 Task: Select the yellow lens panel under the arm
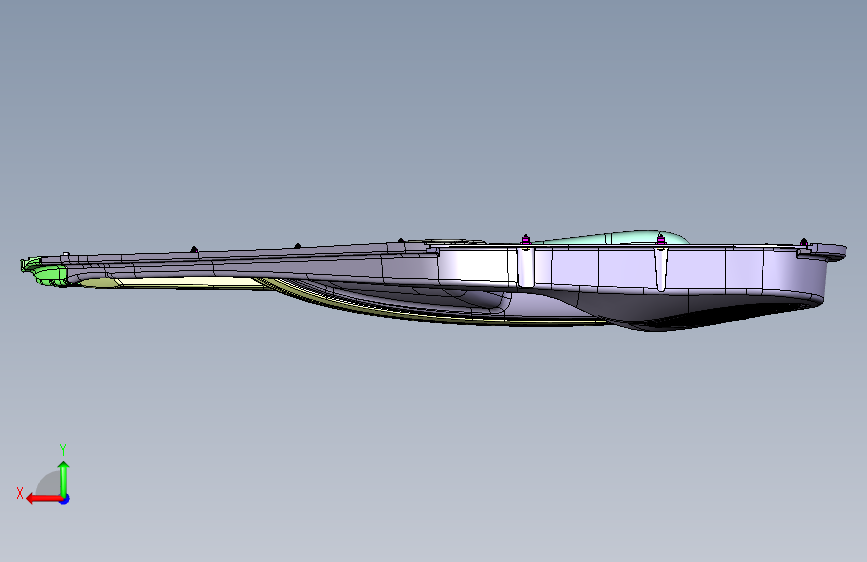188,283
